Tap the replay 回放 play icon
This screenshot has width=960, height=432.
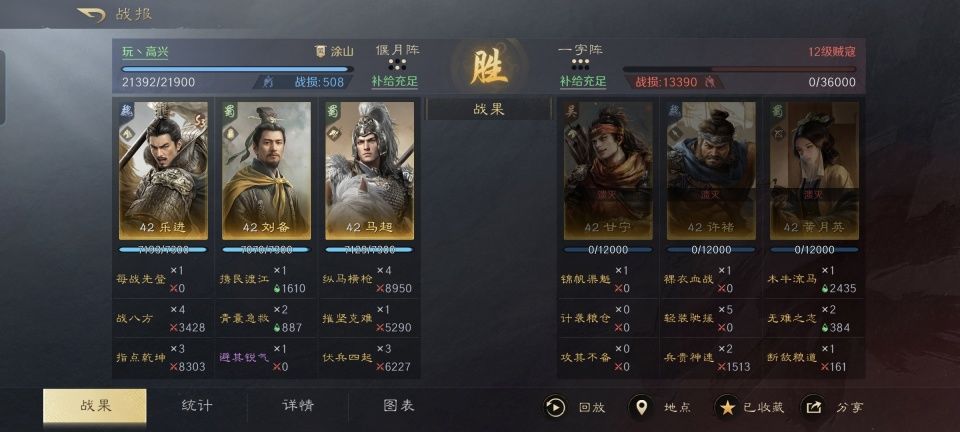pyautogui.click(x=555, y=407)
